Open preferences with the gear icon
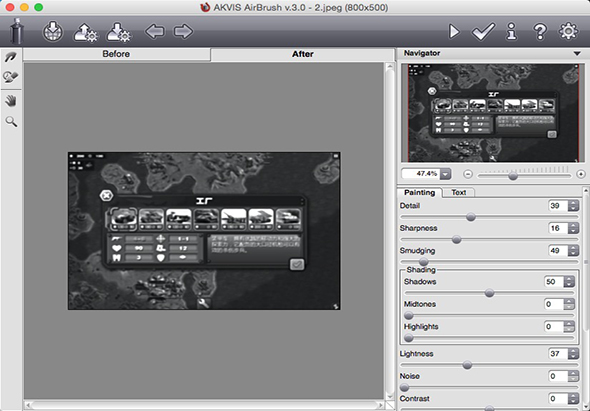The width and height of the screenshot is (590, 411). coord(568,31)
